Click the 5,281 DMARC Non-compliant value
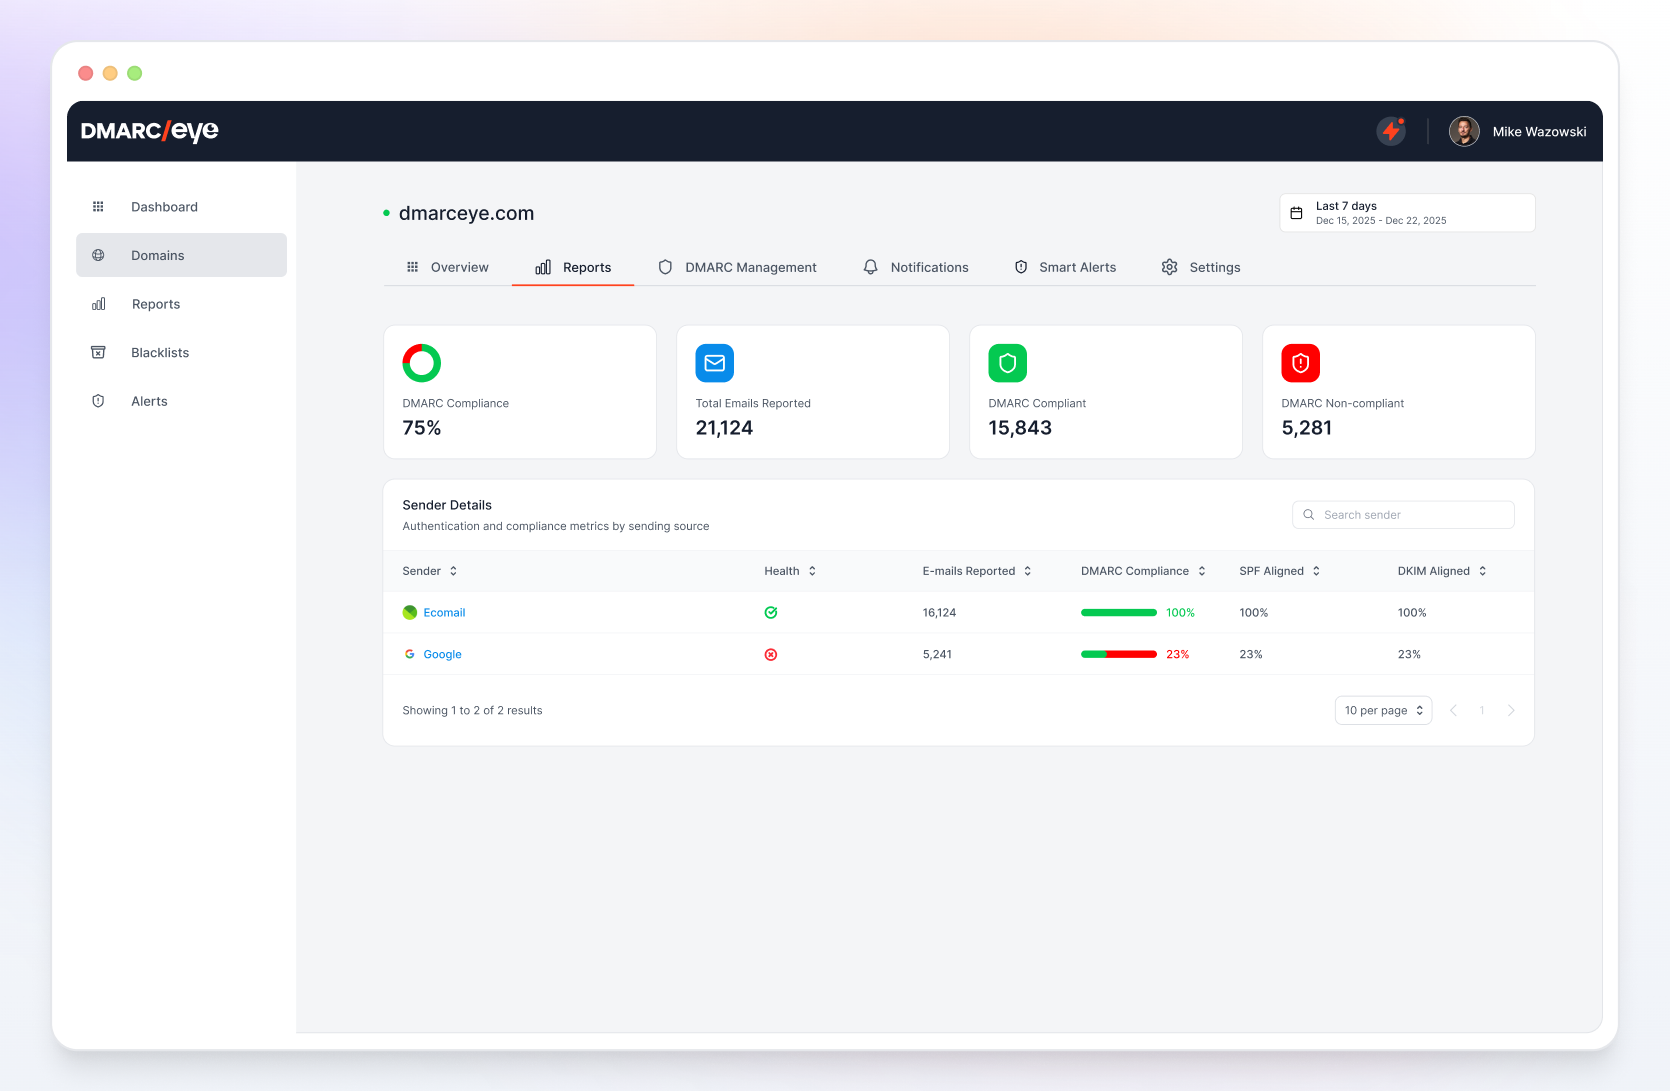Viewport: 1670px width, 1091px height. (x=1306, y=428)
